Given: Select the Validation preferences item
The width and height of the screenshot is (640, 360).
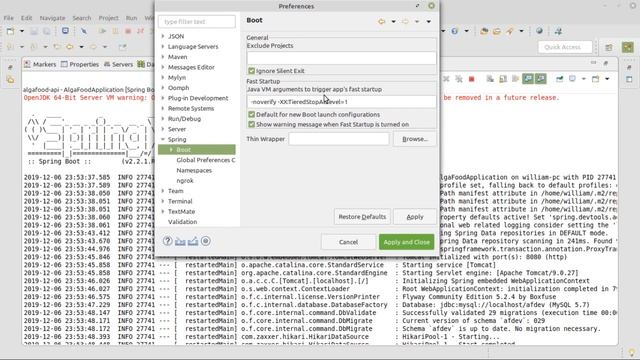Looking at the screenshot, I should (182, 222).
